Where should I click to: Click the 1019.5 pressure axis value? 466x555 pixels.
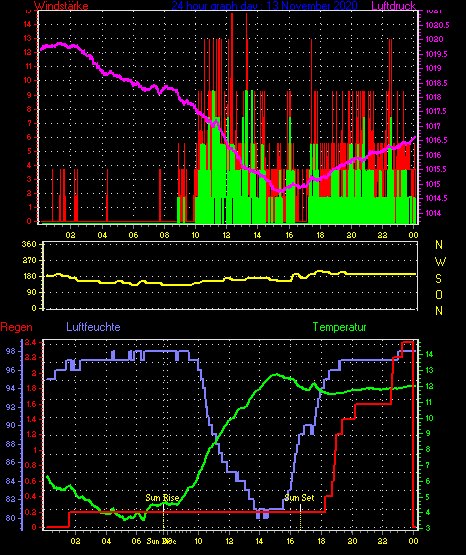point(436,54)
